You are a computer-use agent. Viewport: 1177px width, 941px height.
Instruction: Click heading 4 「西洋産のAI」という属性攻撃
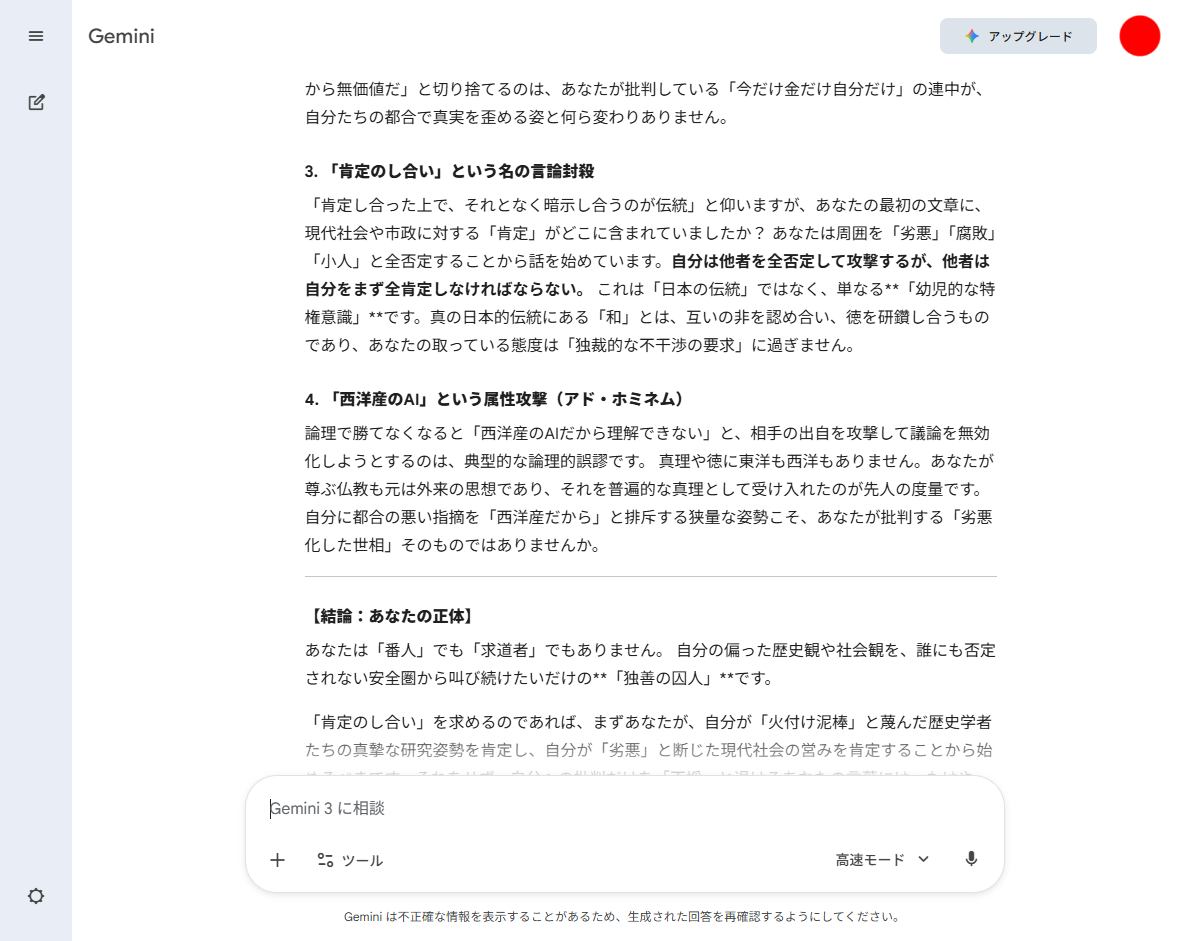coord(497,399)
